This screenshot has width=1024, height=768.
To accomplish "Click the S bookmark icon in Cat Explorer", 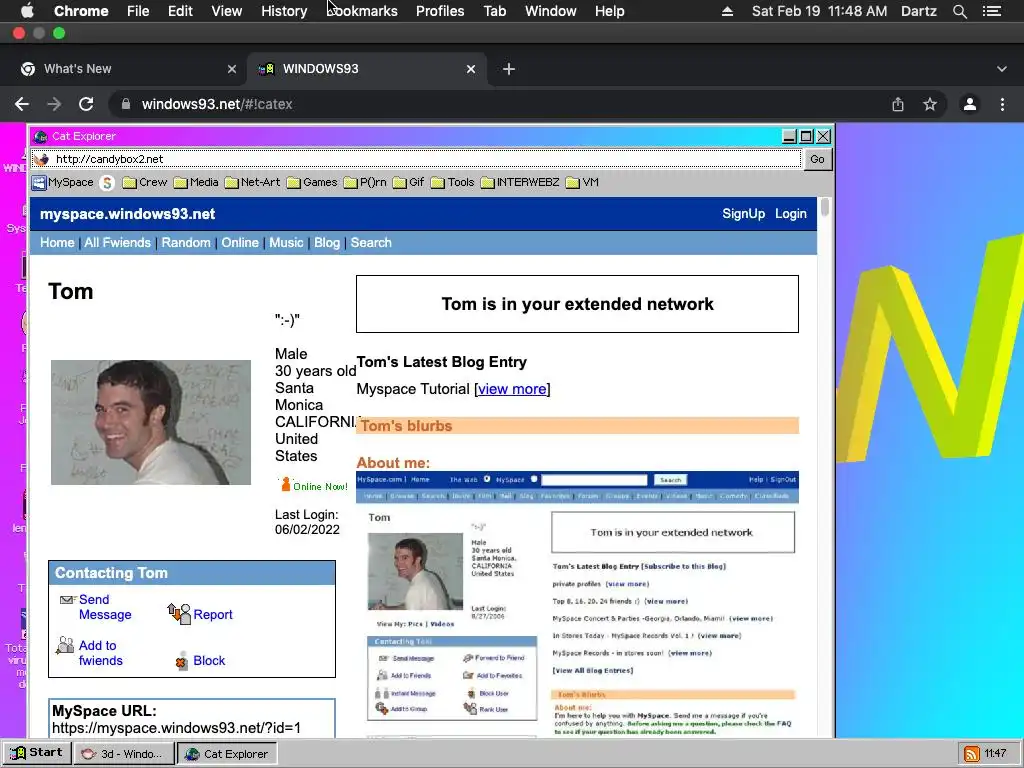I will [107, 183].
